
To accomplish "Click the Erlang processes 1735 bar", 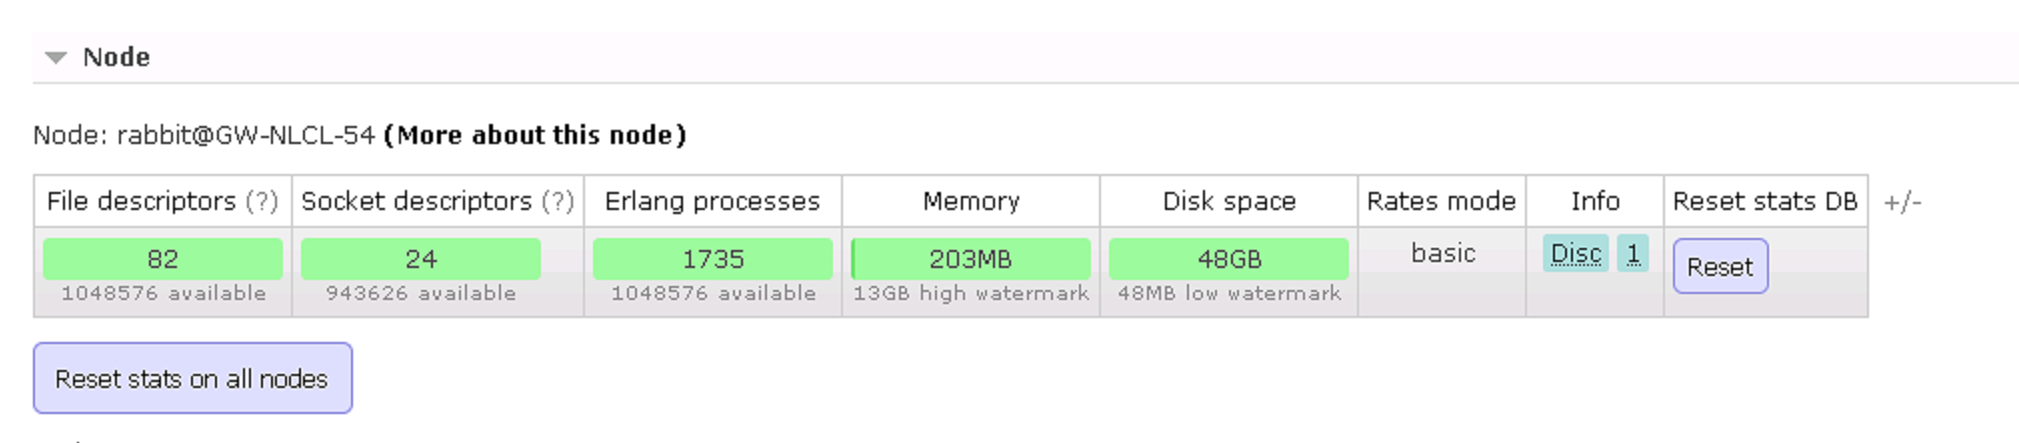I will 713,259.
